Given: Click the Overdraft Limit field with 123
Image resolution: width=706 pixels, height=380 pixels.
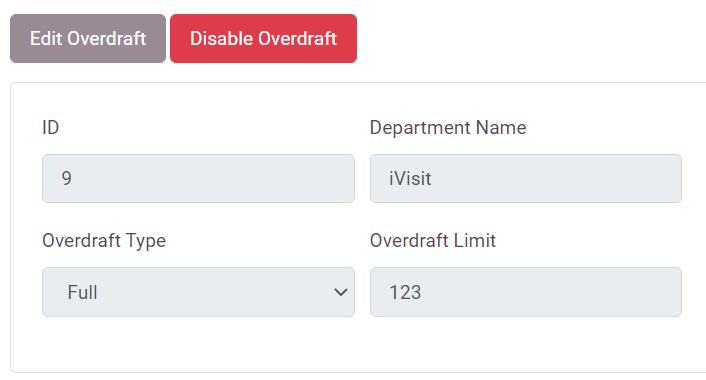Looking at the screenshot, I should click(525, 292).
